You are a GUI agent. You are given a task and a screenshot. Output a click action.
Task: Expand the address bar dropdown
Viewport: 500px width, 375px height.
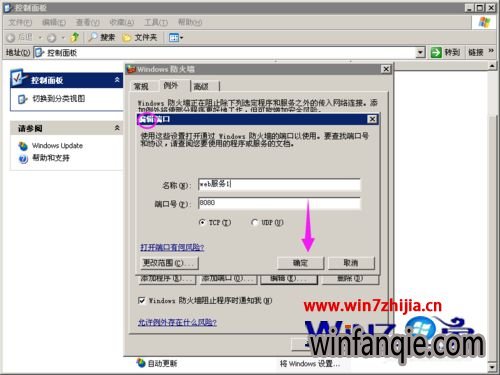pyautogui.click(x=420, y=52)
